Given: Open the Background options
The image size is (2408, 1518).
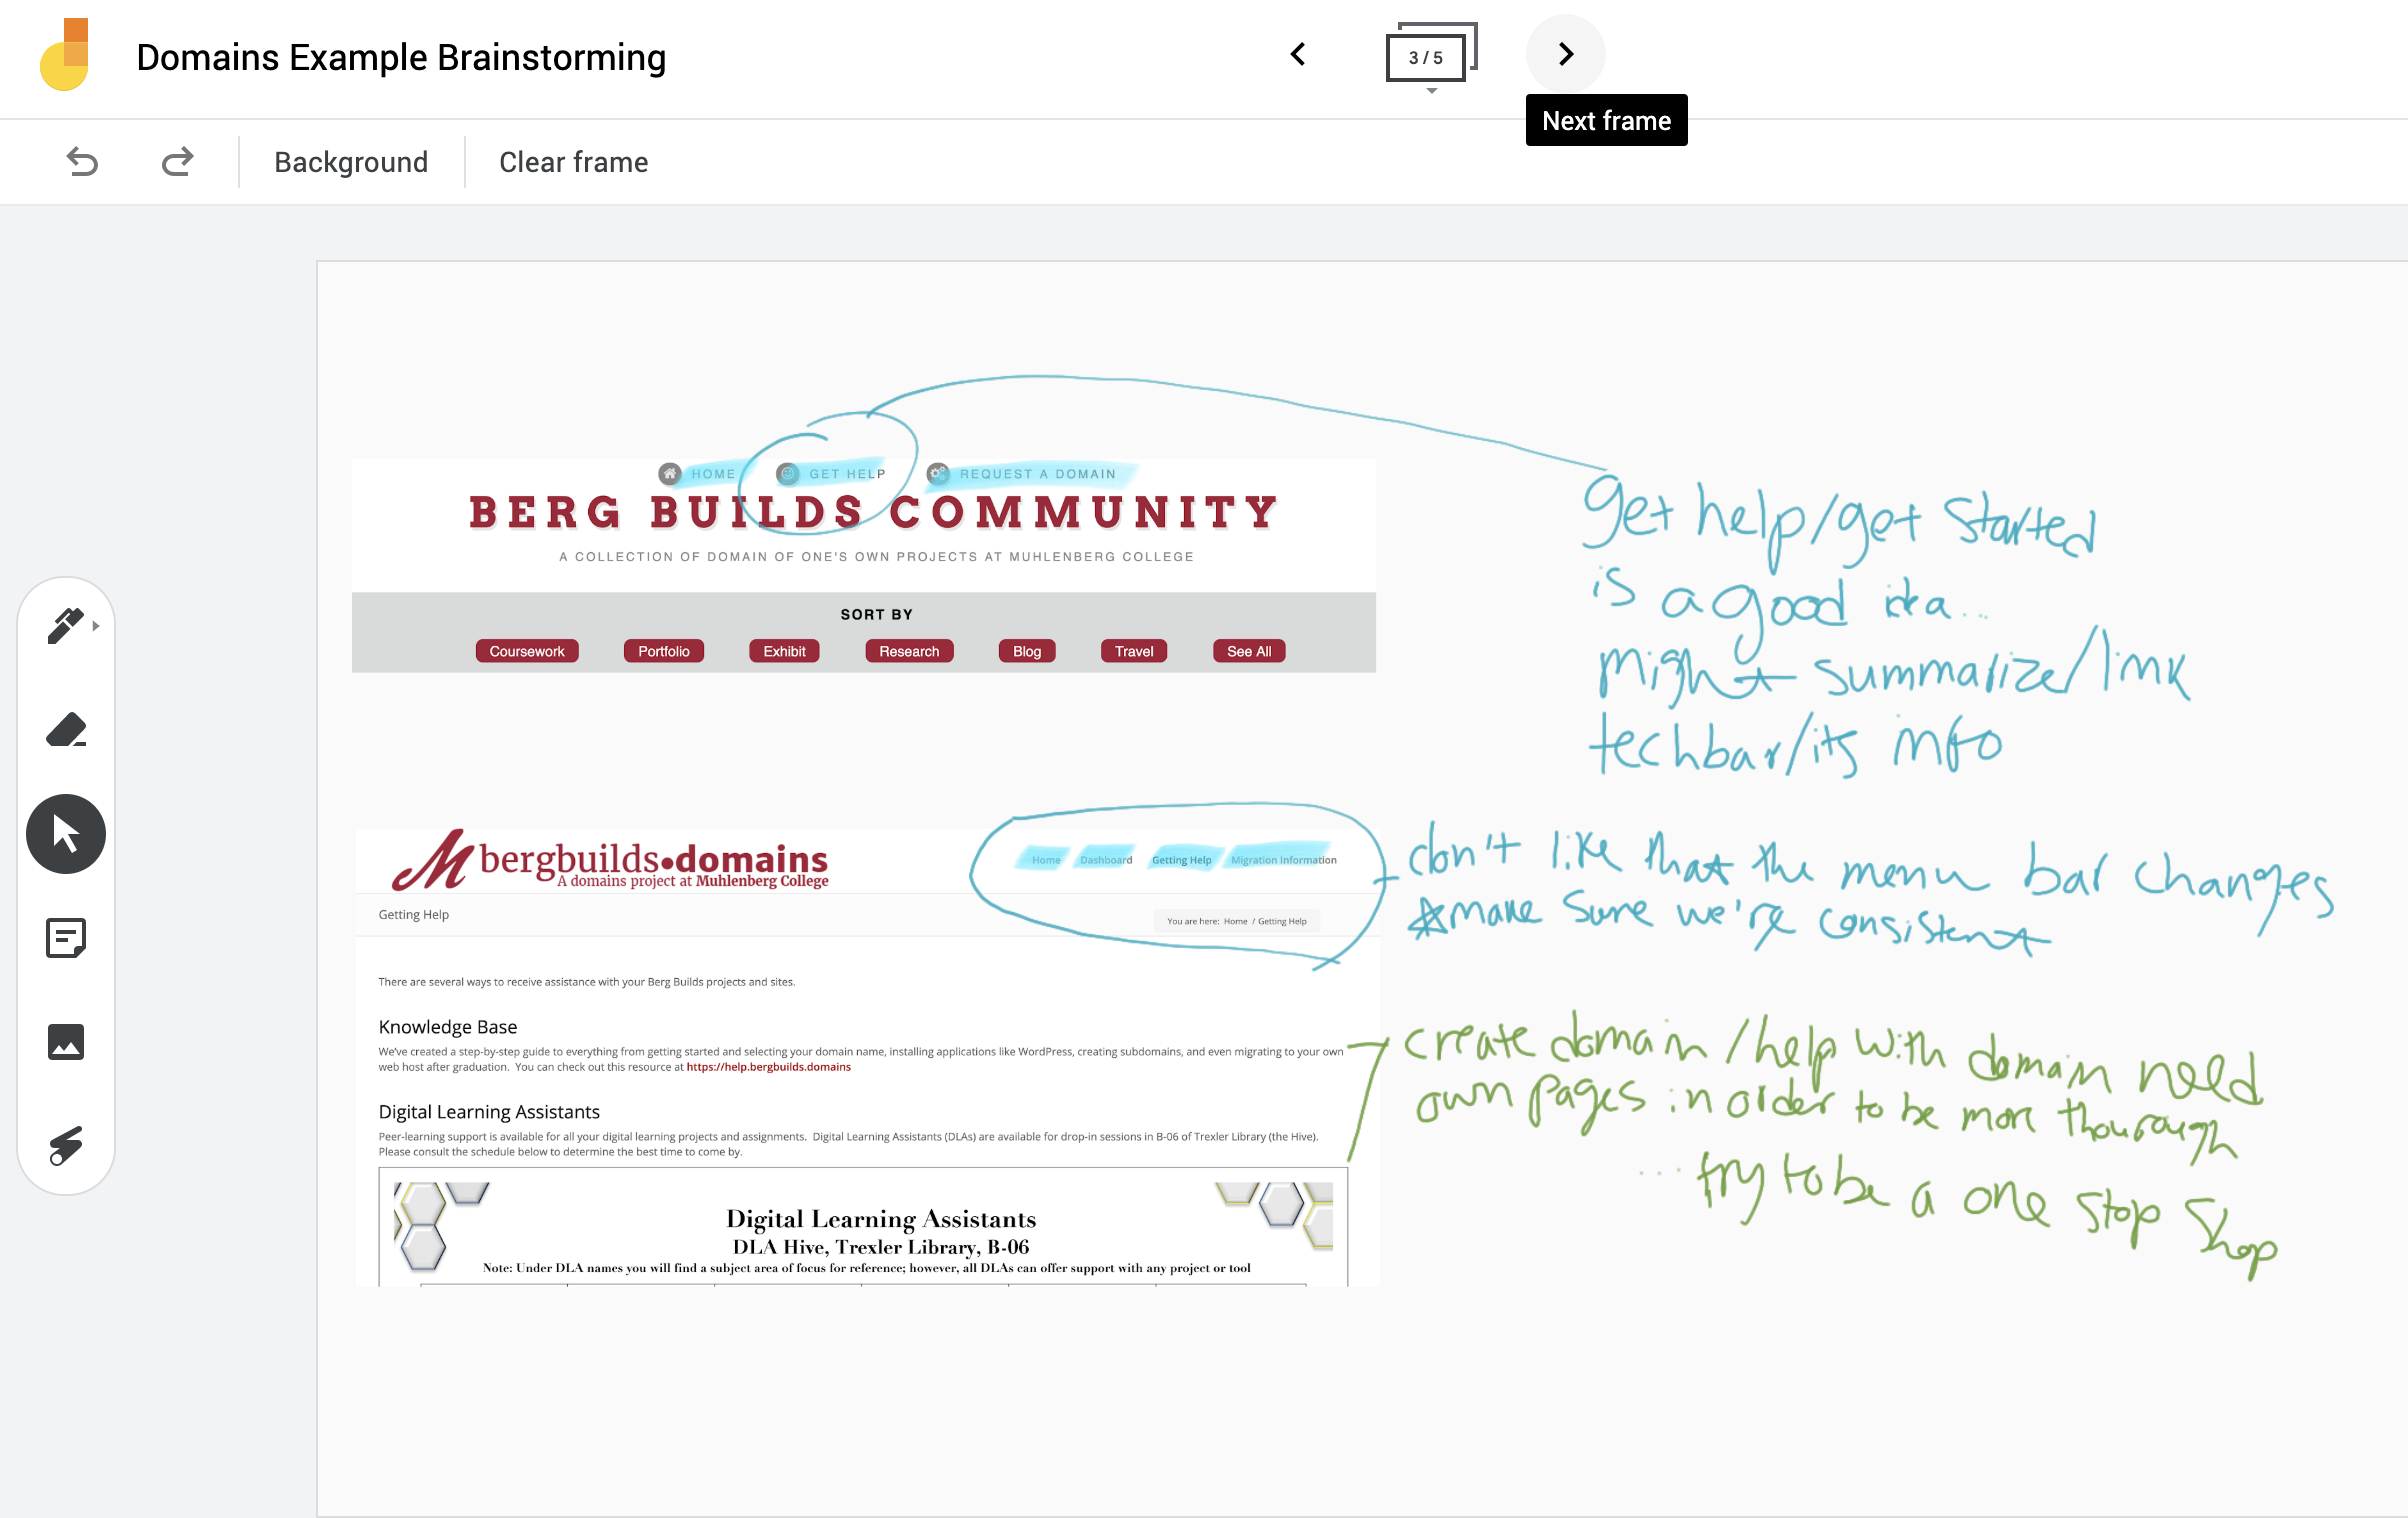Looking at the screenshot, I should tap(351, 162).
